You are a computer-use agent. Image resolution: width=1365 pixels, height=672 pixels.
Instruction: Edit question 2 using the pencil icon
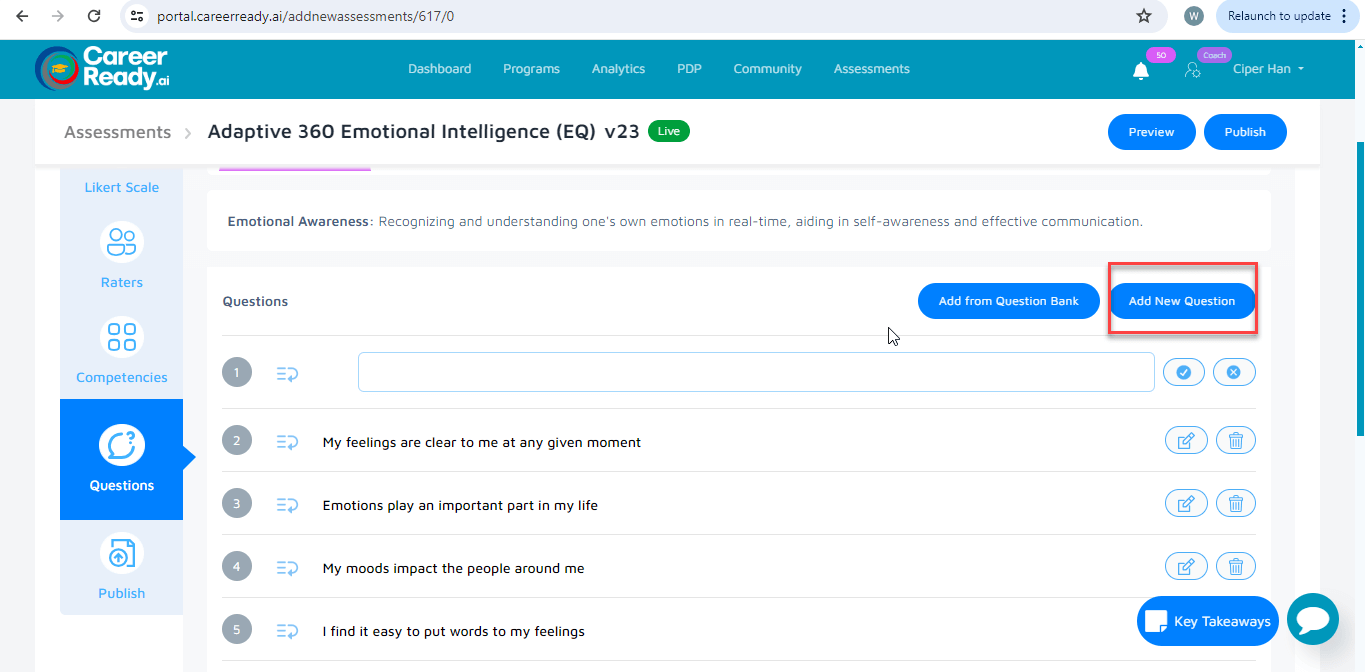[x=1186, y=439]
